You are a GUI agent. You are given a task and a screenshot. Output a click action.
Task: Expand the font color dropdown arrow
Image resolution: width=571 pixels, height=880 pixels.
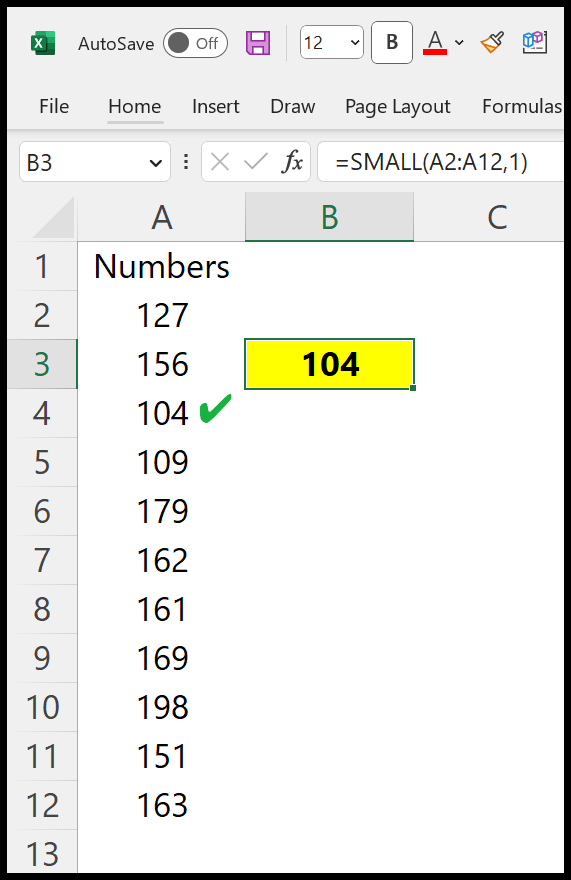coord(459,43)
